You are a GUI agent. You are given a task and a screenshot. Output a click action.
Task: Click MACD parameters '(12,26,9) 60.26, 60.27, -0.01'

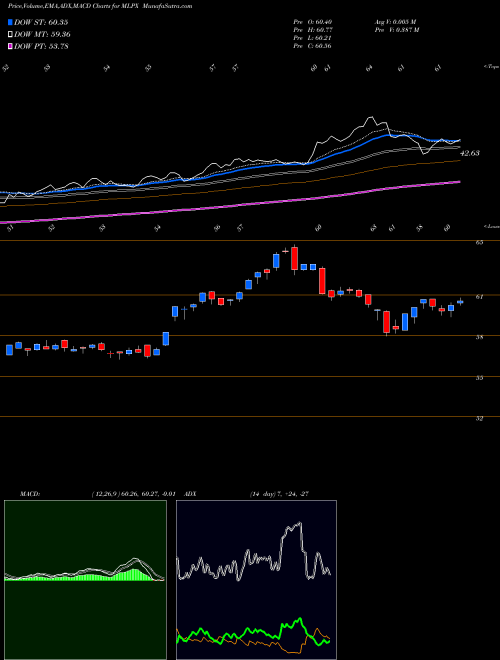click(135, 494)
